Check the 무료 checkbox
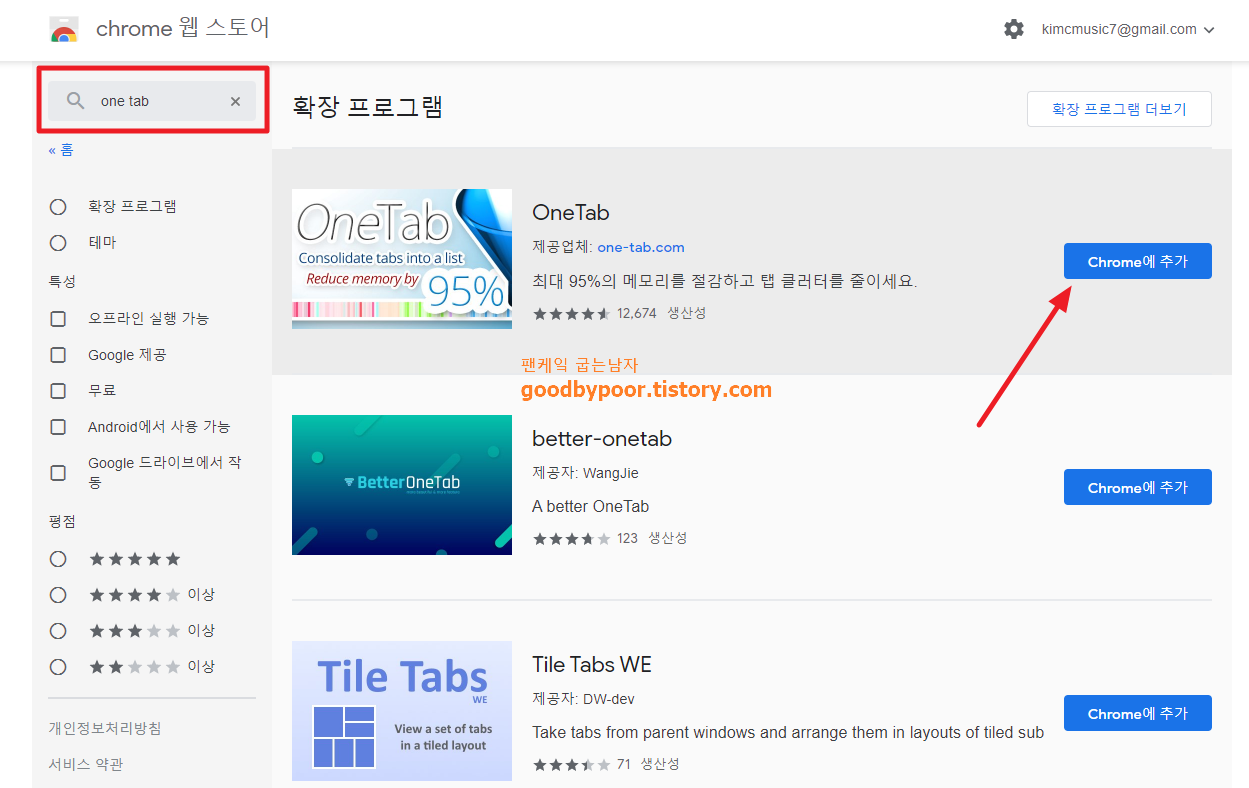 [x=58, y=391]
